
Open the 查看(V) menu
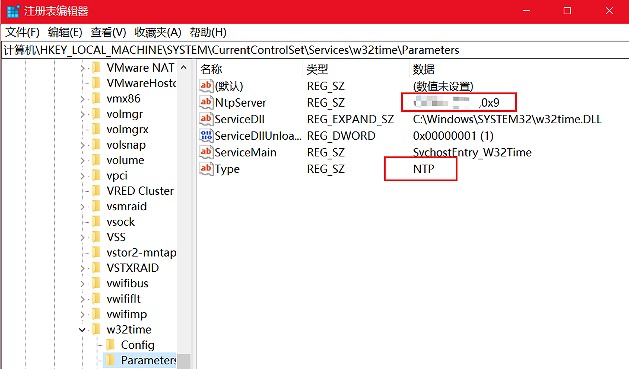(108, 32)
